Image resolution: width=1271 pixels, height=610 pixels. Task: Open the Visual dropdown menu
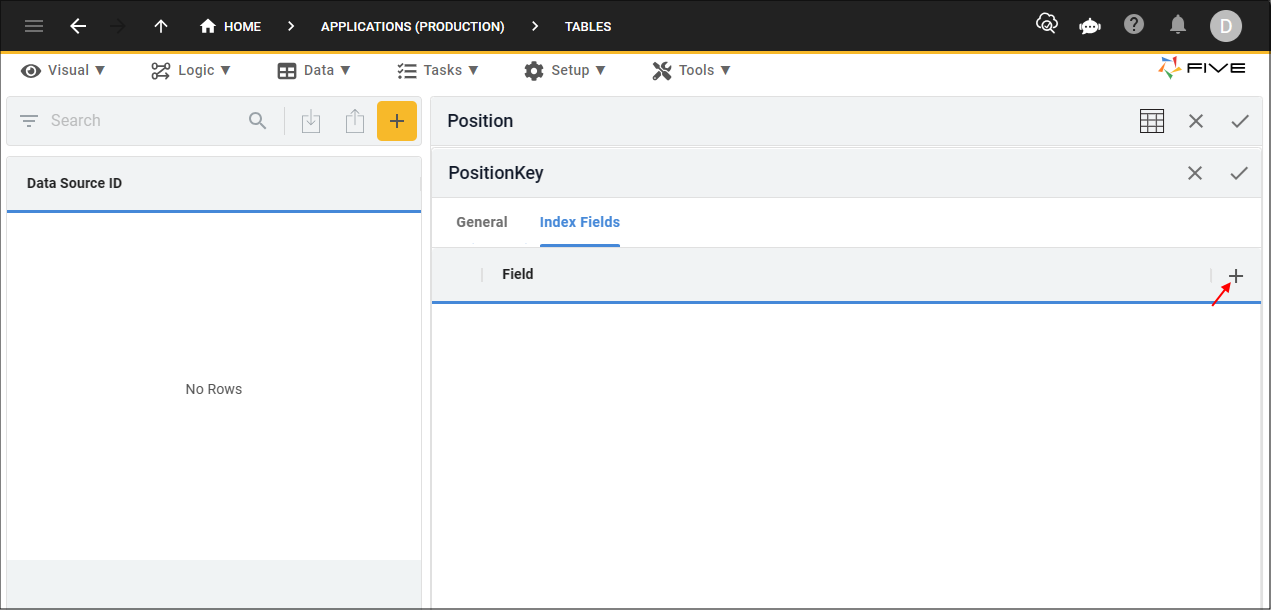(63, 70)
